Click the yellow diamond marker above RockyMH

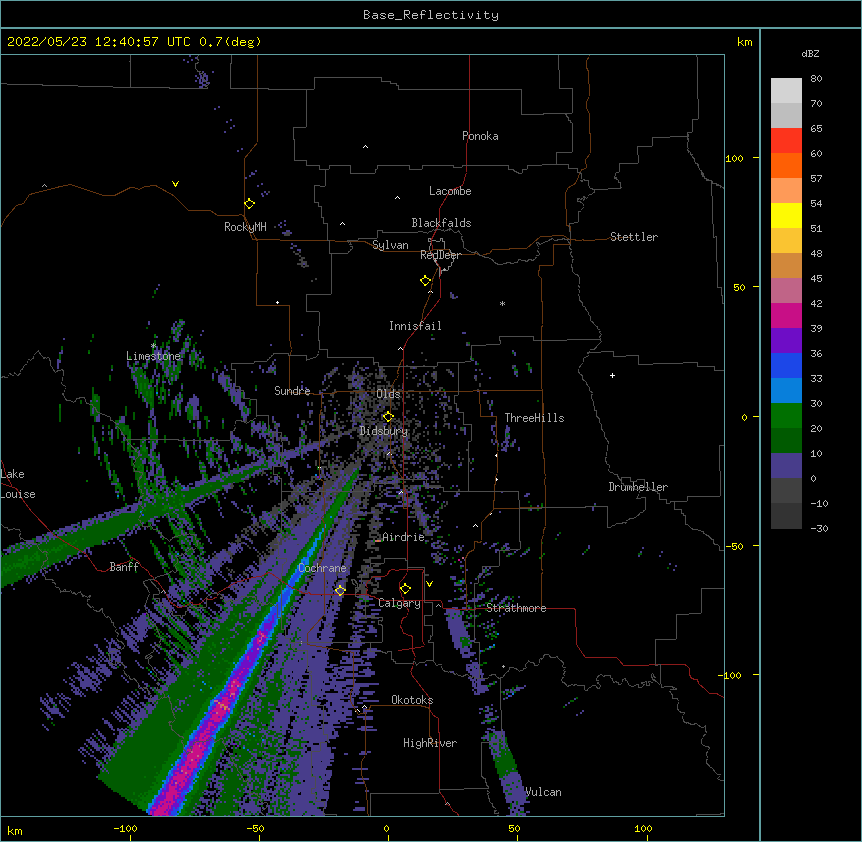coord(249,204)
